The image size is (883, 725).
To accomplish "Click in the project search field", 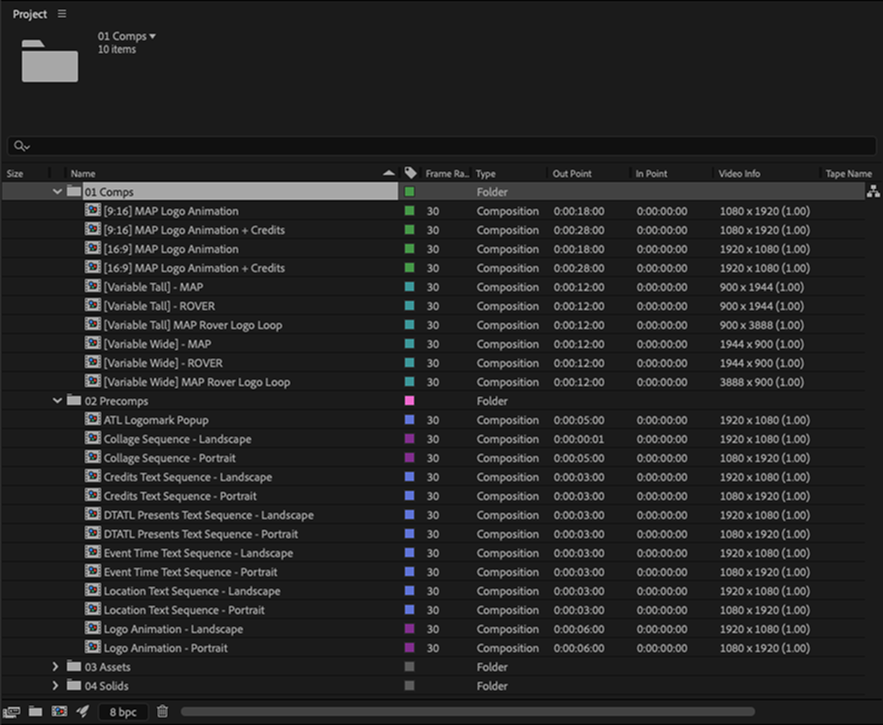I will coord(440,146).
